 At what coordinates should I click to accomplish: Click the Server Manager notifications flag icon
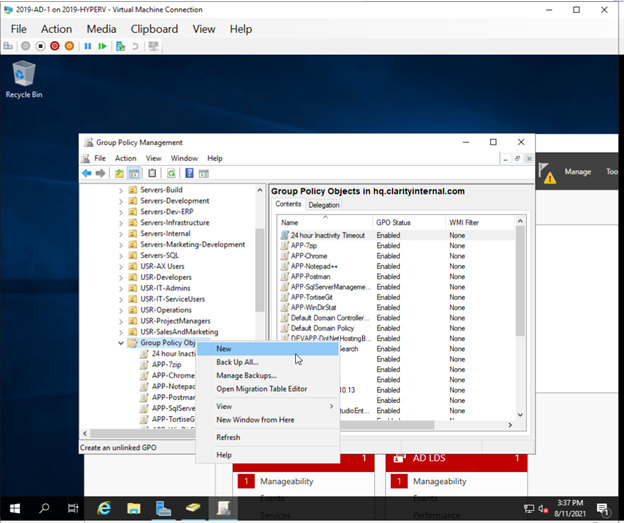tap(547, 173)
